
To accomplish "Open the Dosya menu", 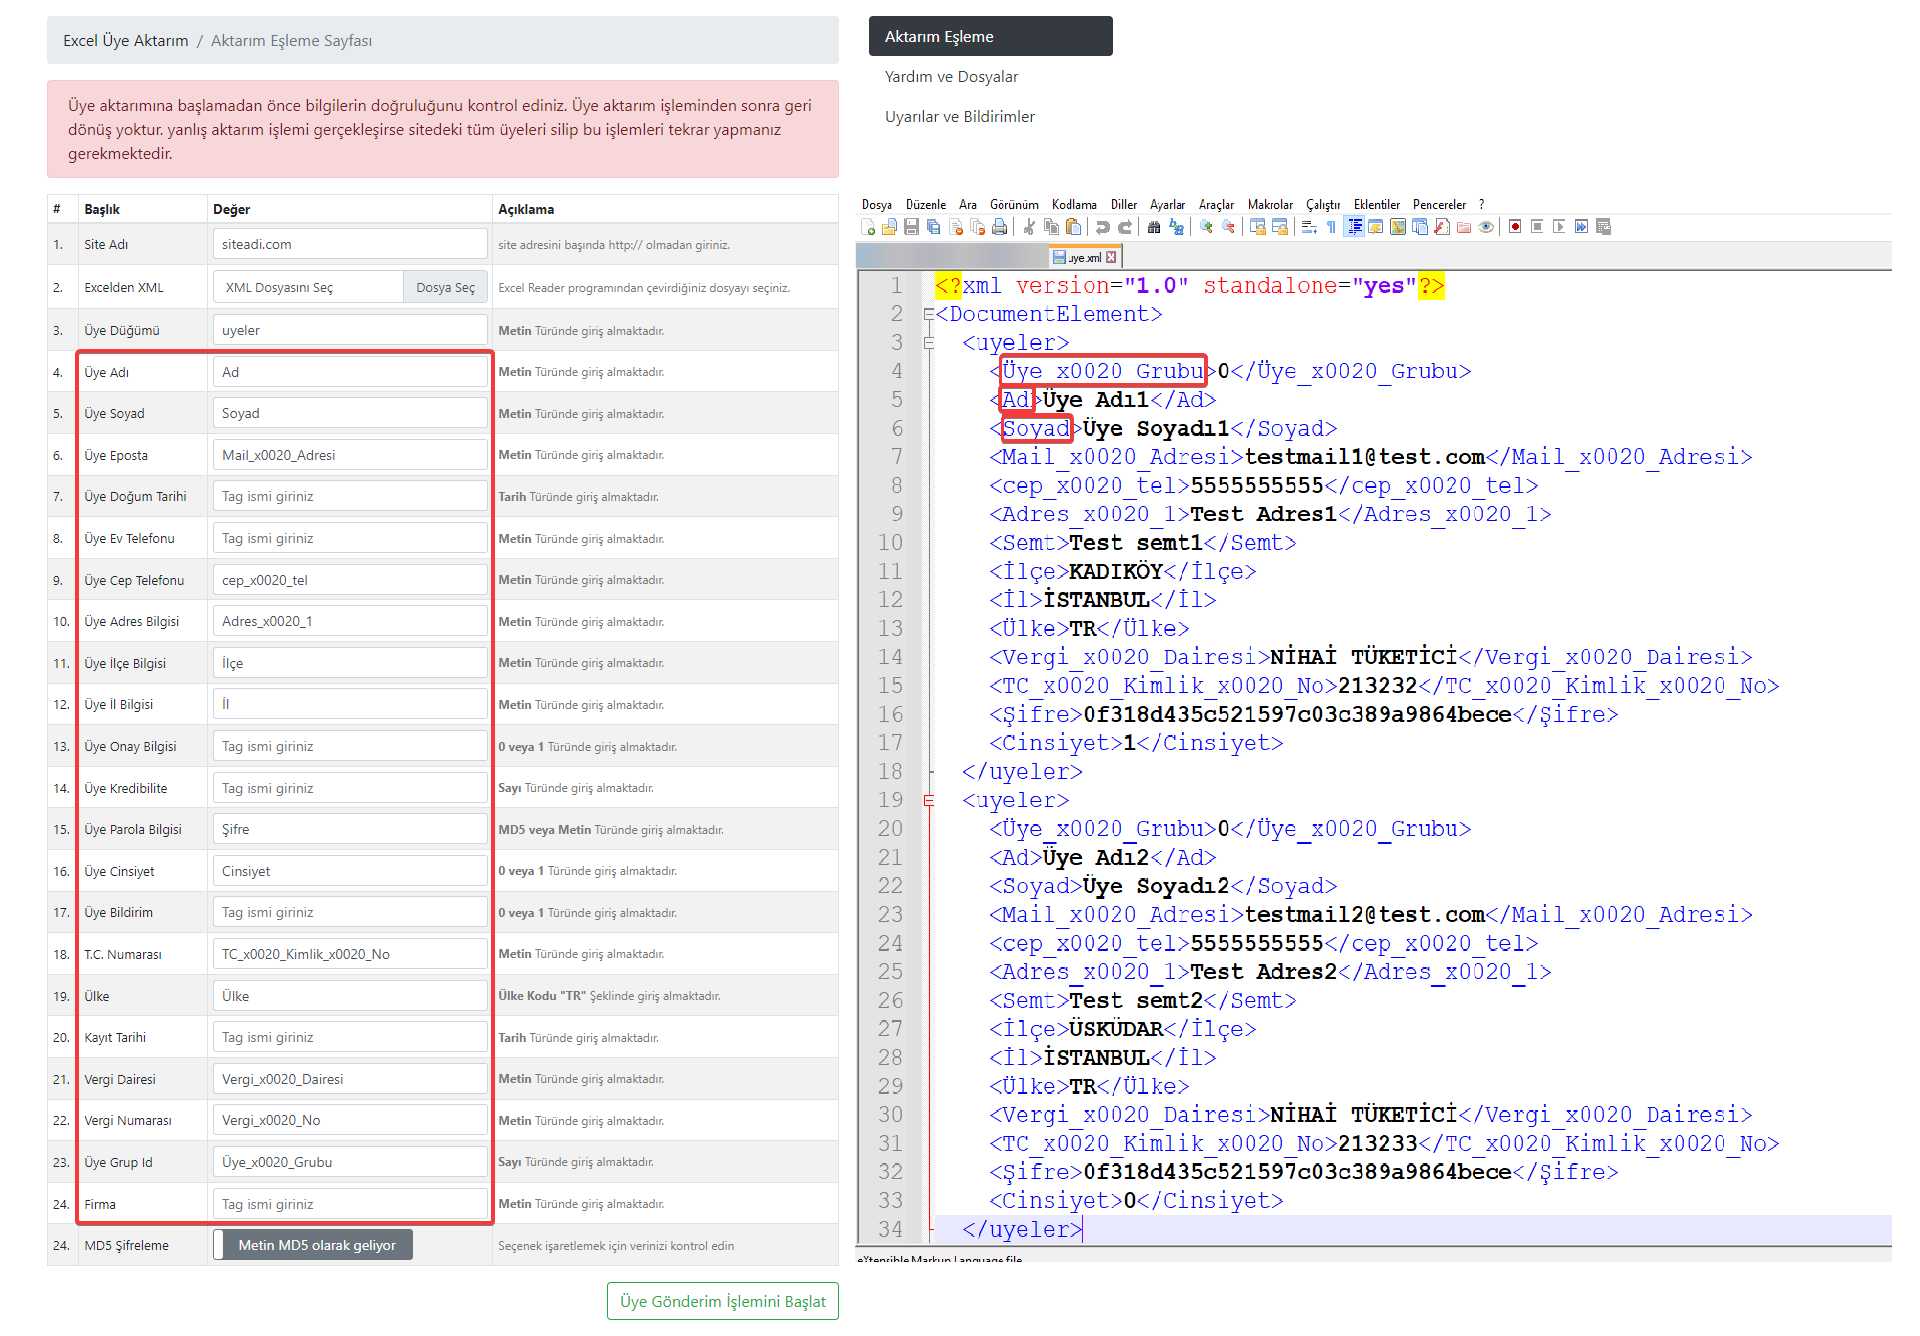I will pos(876,204).
